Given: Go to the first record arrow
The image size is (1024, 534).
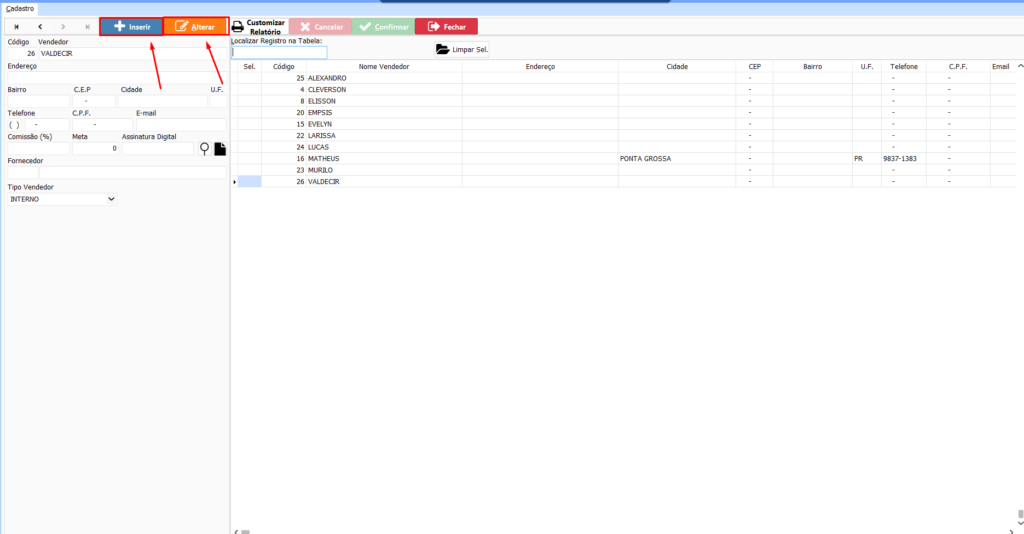Looking at the screenshot, I should (x=16, y=27).
